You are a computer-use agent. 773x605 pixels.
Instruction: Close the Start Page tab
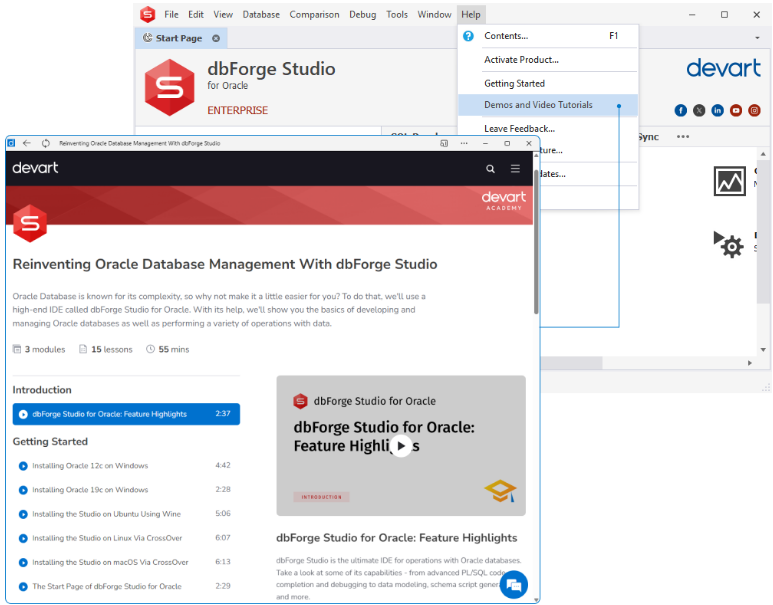(x=216, y=38)
